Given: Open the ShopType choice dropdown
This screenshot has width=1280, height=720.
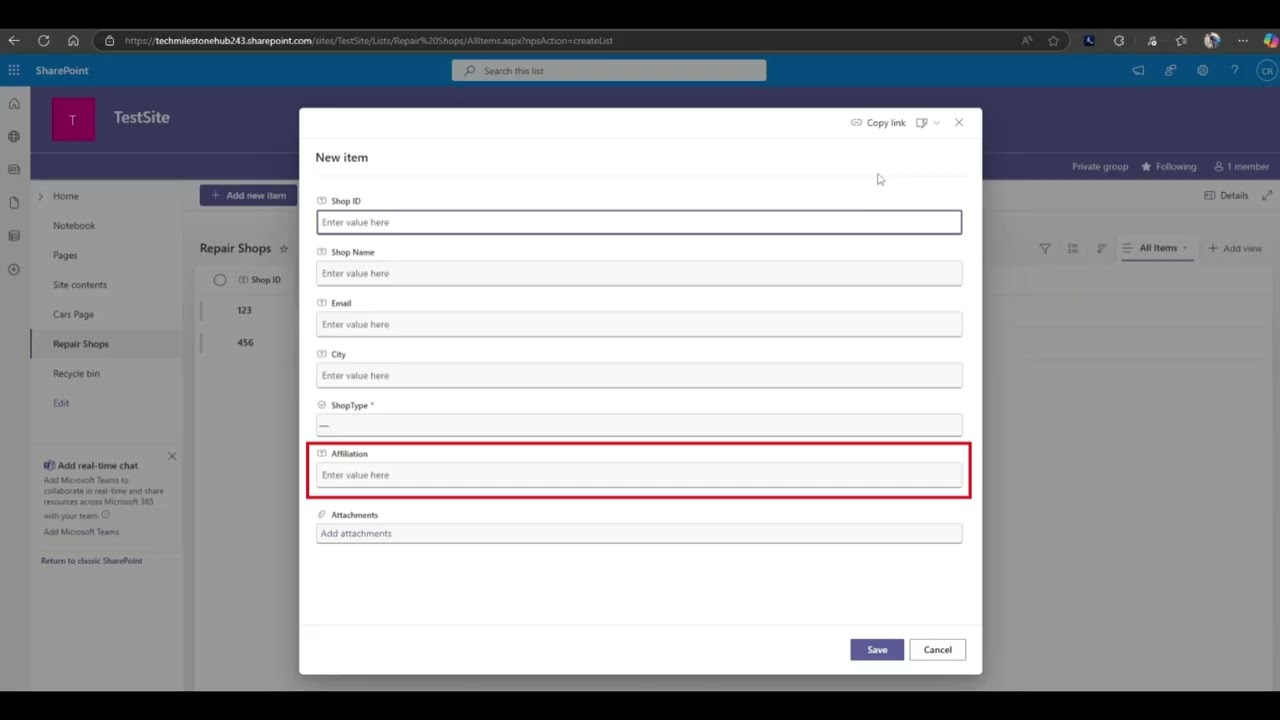Looking at the screenshot, I should coord(639,425).
